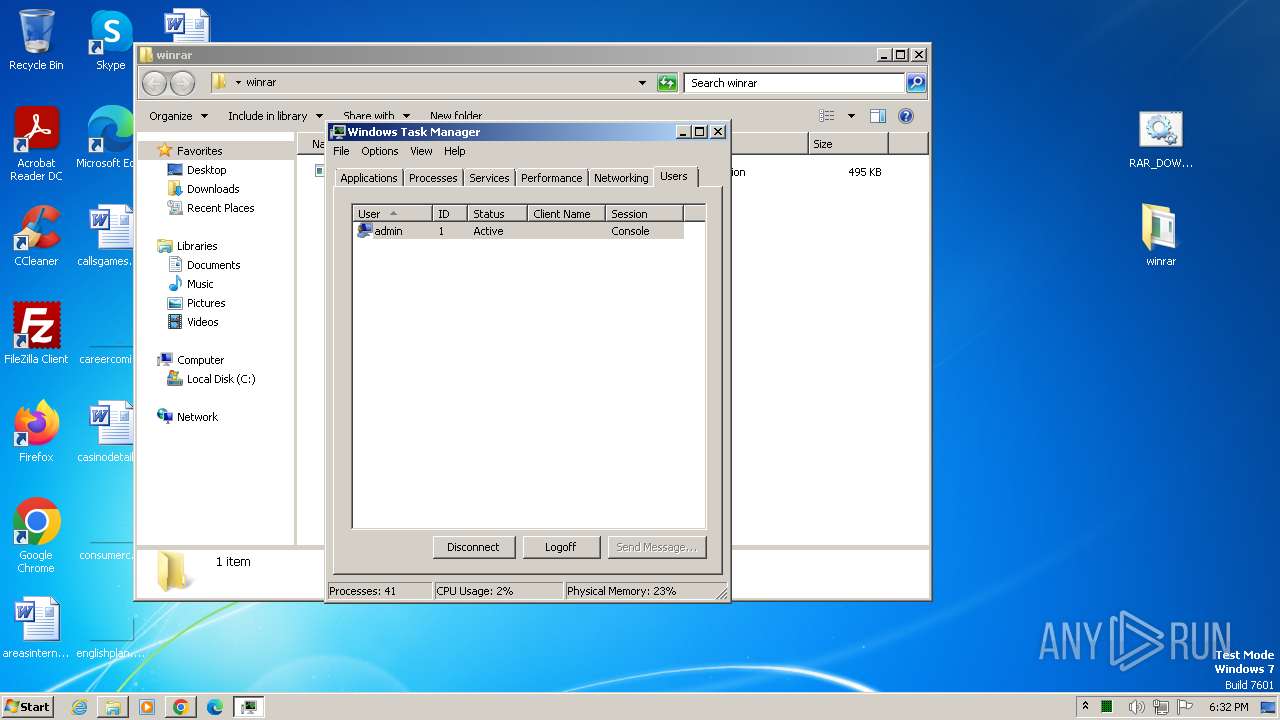This screenshot has width=1280, height=720.
Task: Open Explorer Organize dropdown
Action: click(178, 116)
